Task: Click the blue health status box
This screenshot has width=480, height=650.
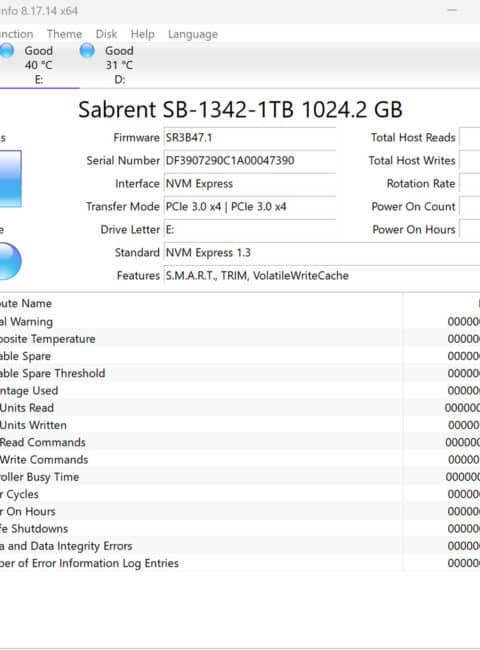Action: coord(10,179)
